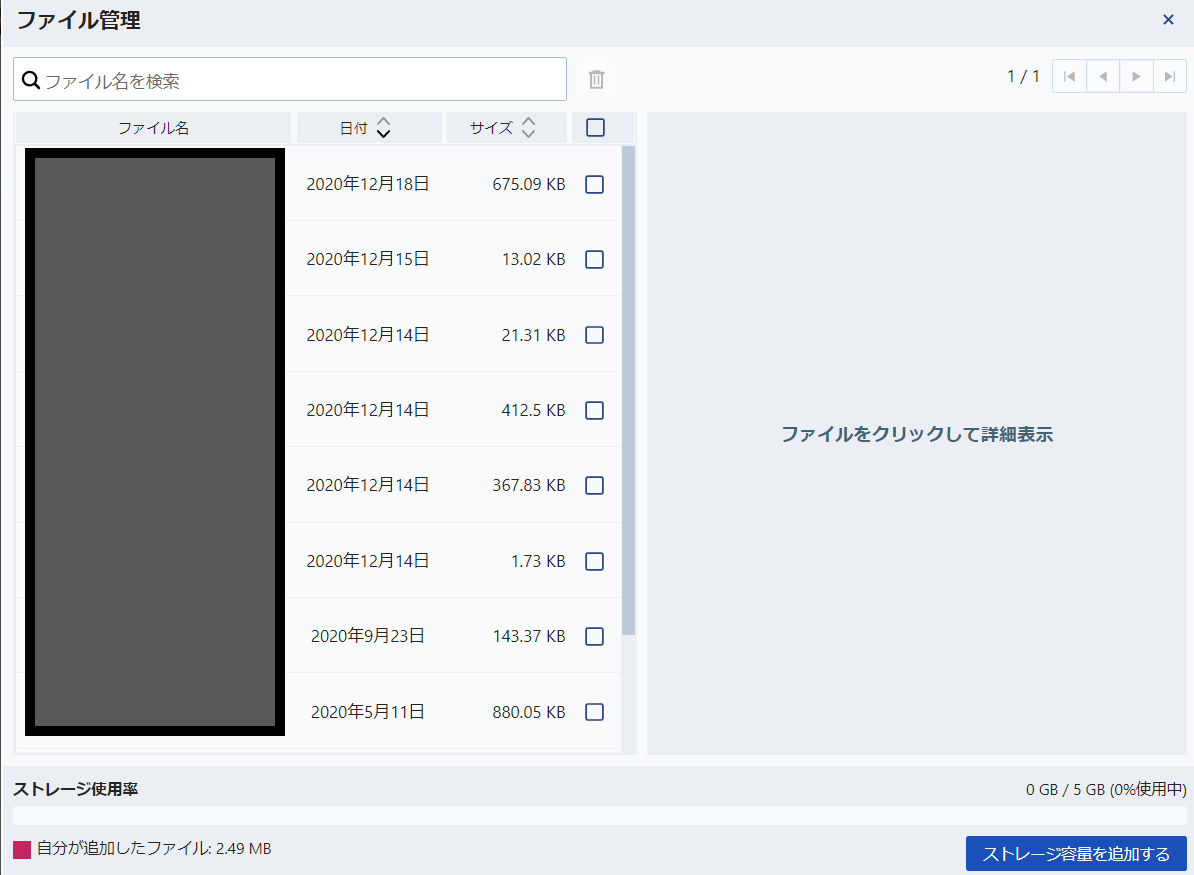This screenshot has width=1194, height=875.
Task: Select the 2020年12月18日 date cell
Action: pyautogui.click(x=368, y=184)
